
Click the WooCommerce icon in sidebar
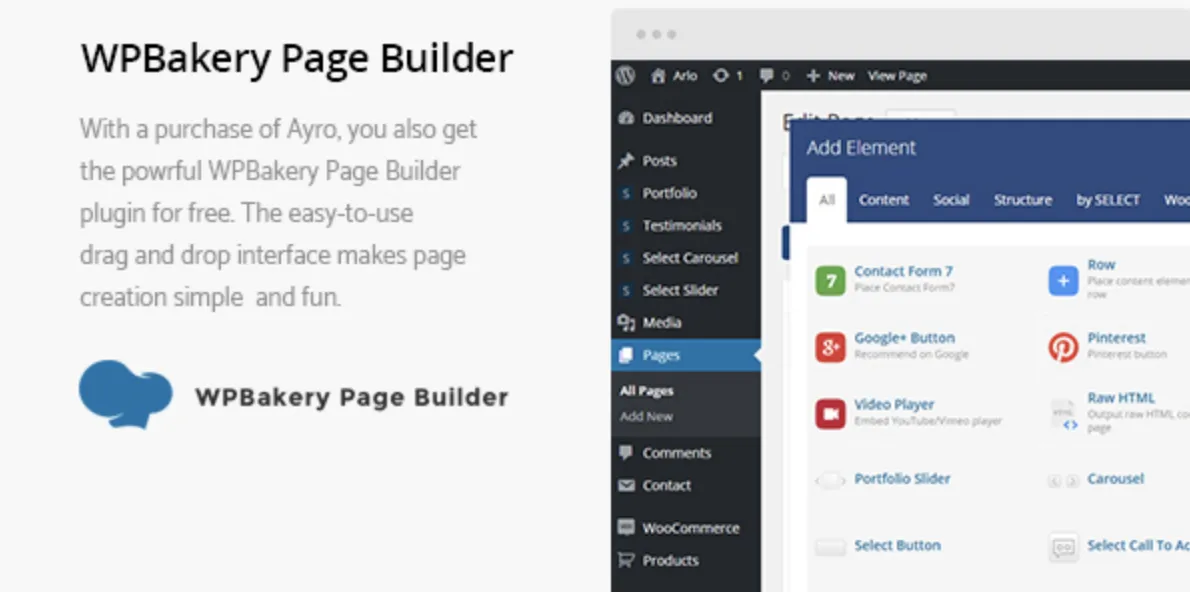pos(626,527)
